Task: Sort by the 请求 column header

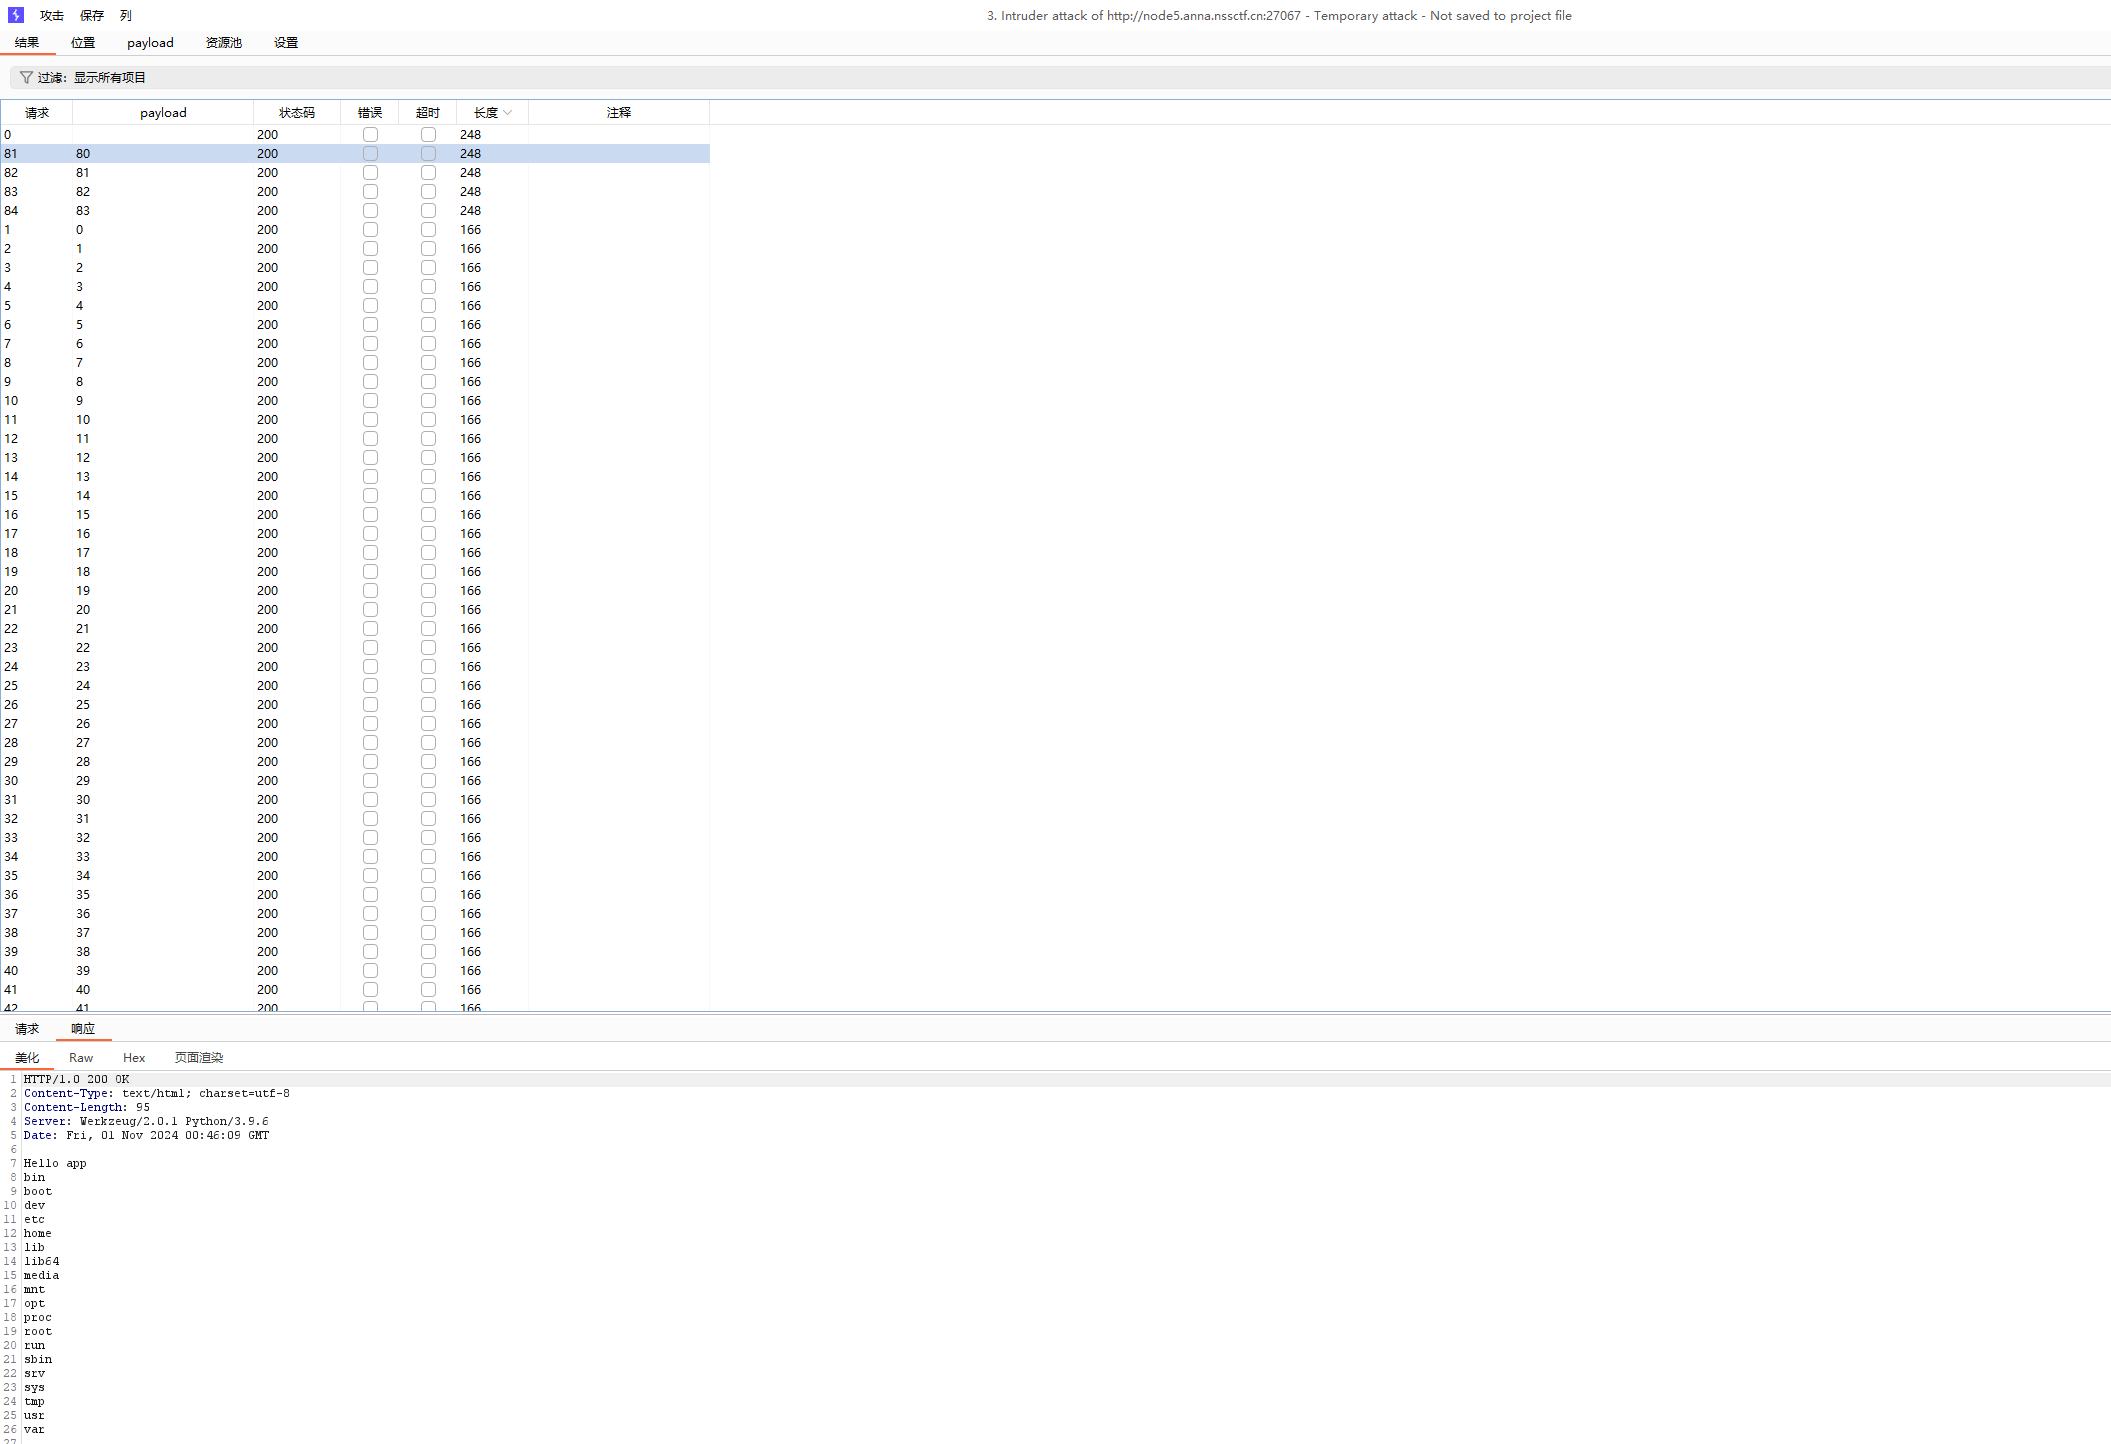Action: (37, 113)
